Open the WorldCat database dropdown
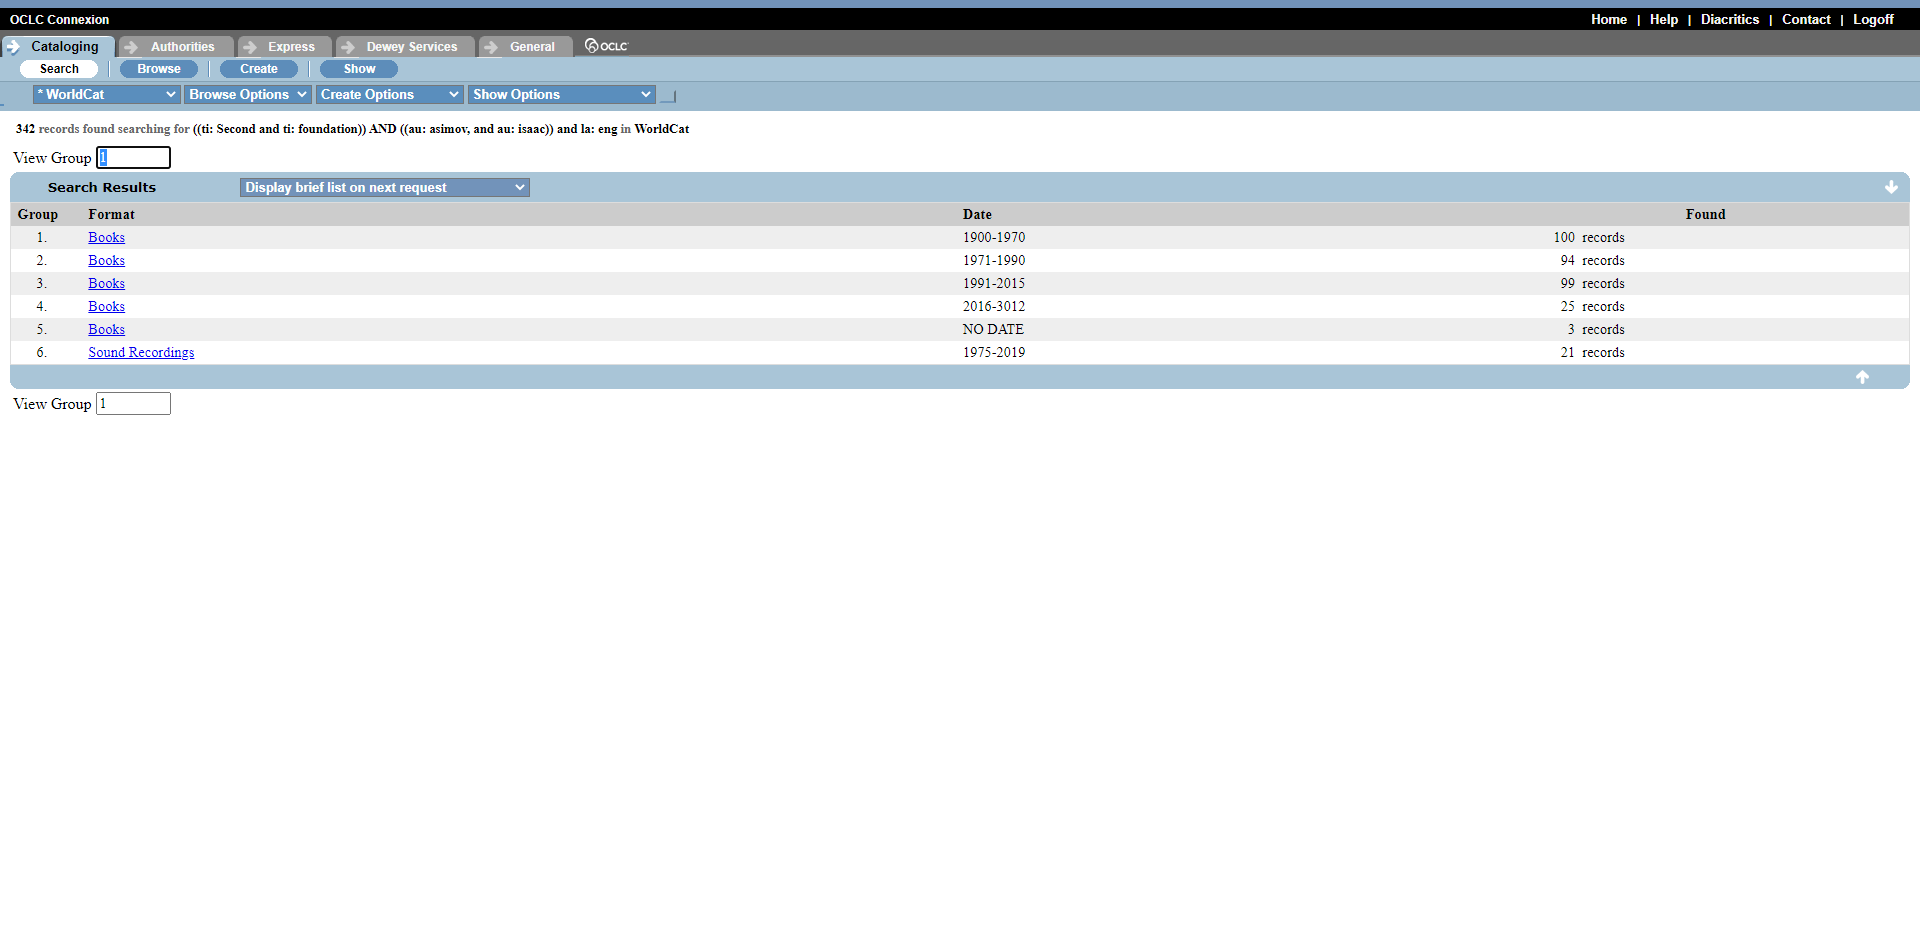Screen dimensions: 1920x936 106,94
